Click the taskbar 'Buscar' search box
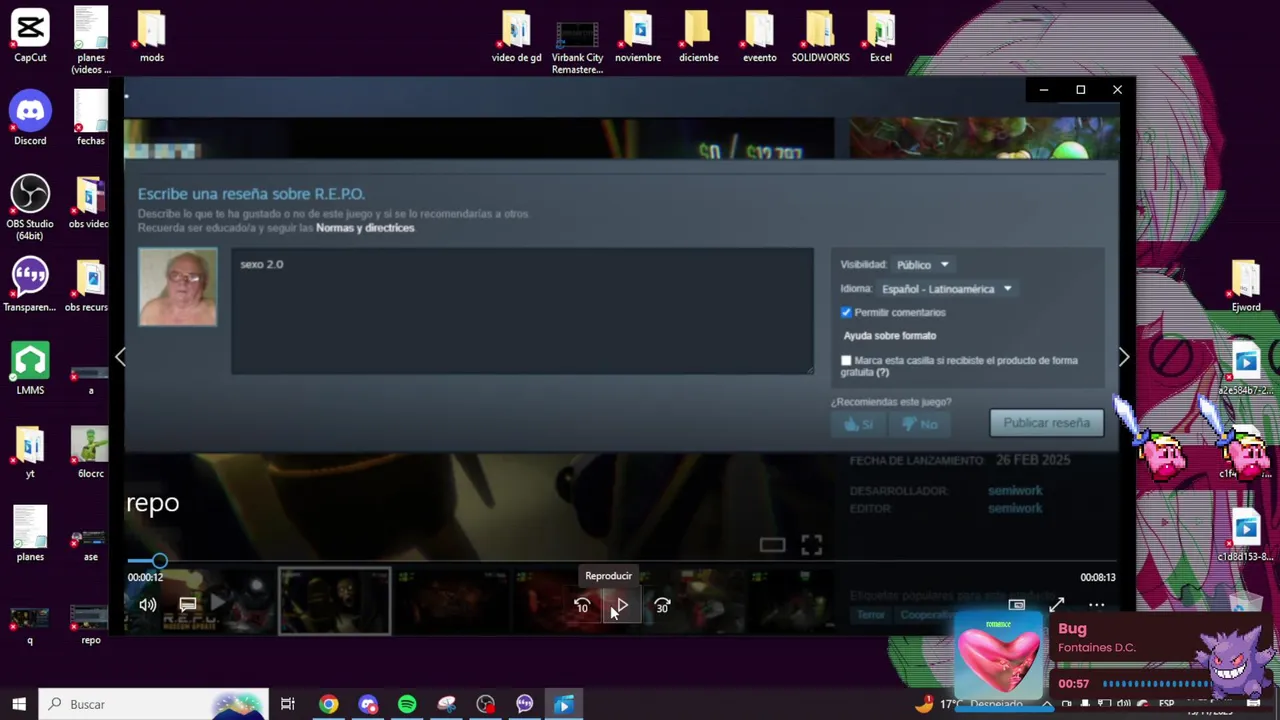1280x720 pixels. coord(154,704)
